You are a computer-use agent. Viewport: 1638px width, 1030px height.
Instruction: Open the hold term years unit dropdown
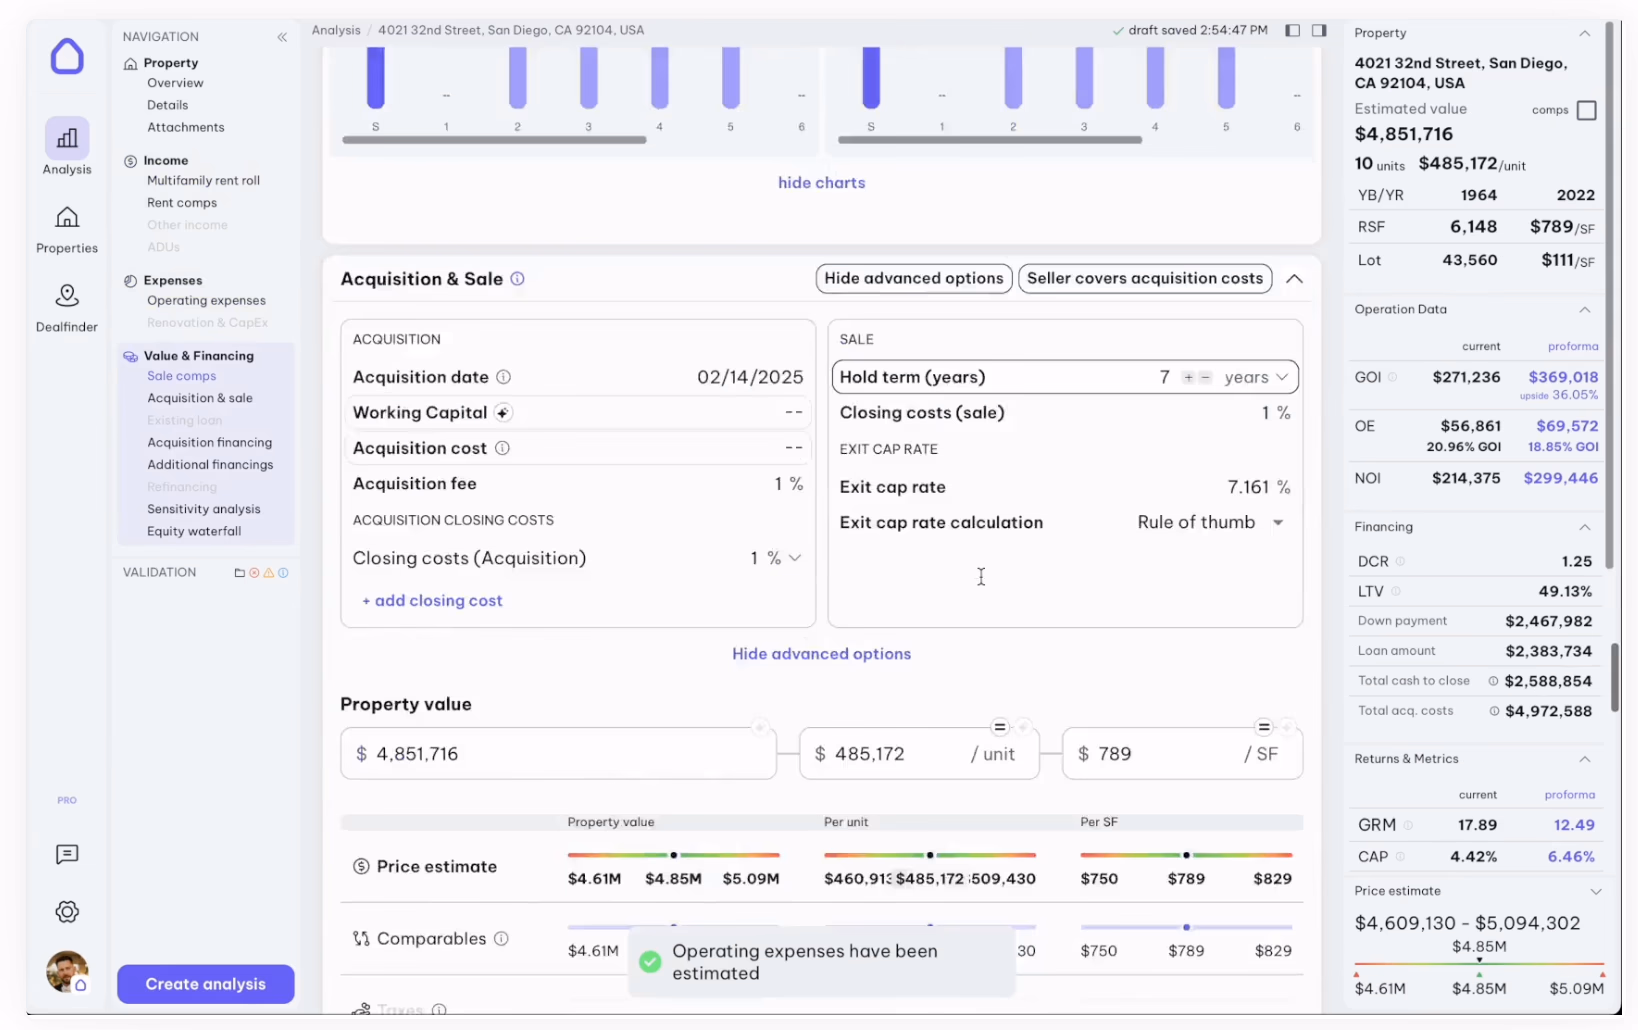coord(1256,377)
